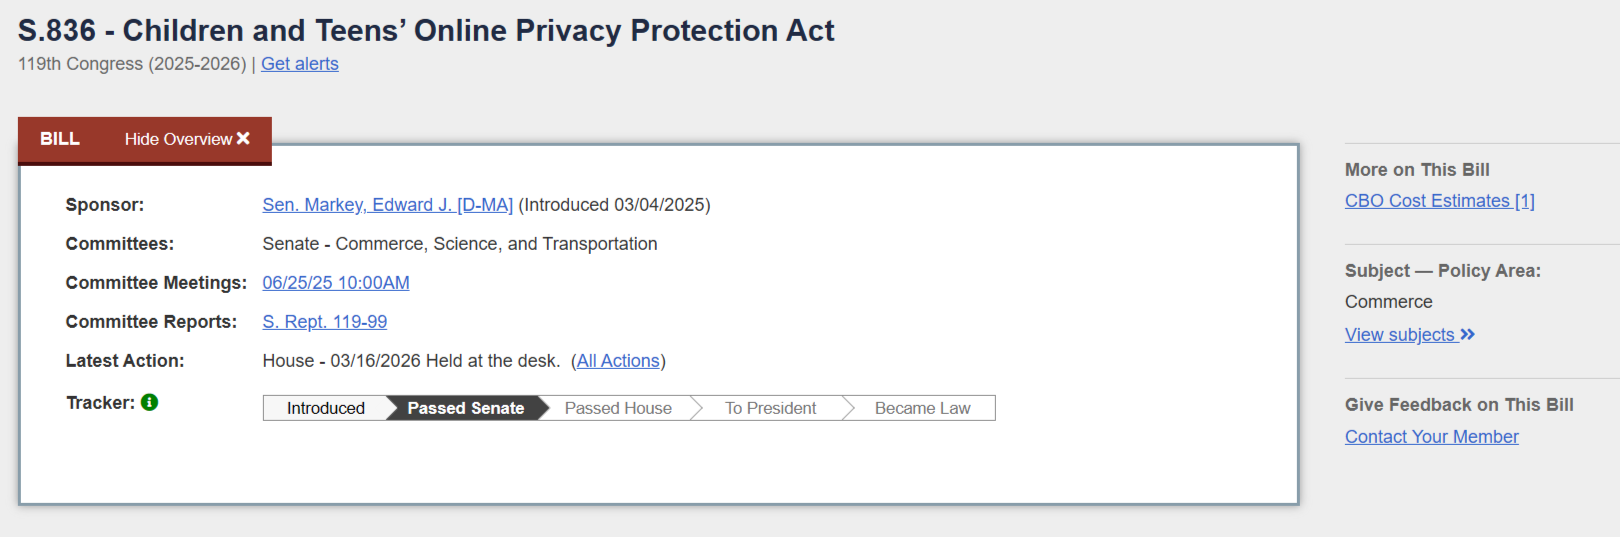Select the BILL tab

(60, 139)
